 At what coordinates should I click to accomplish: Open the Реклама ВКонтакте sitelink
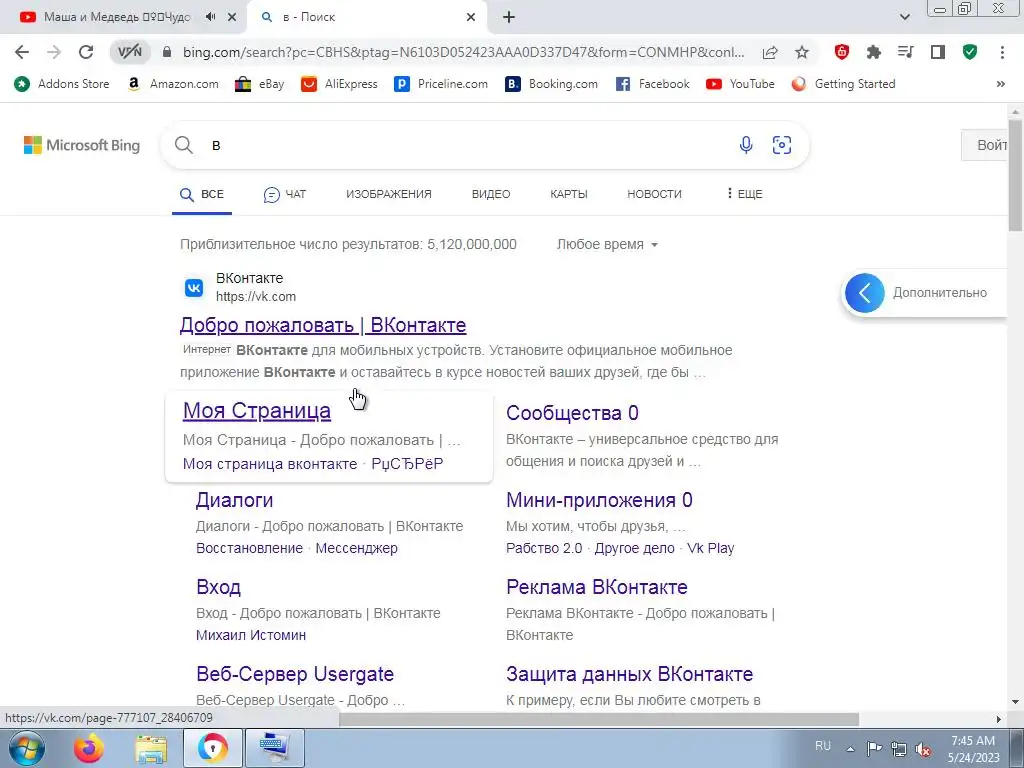point(597,587)
